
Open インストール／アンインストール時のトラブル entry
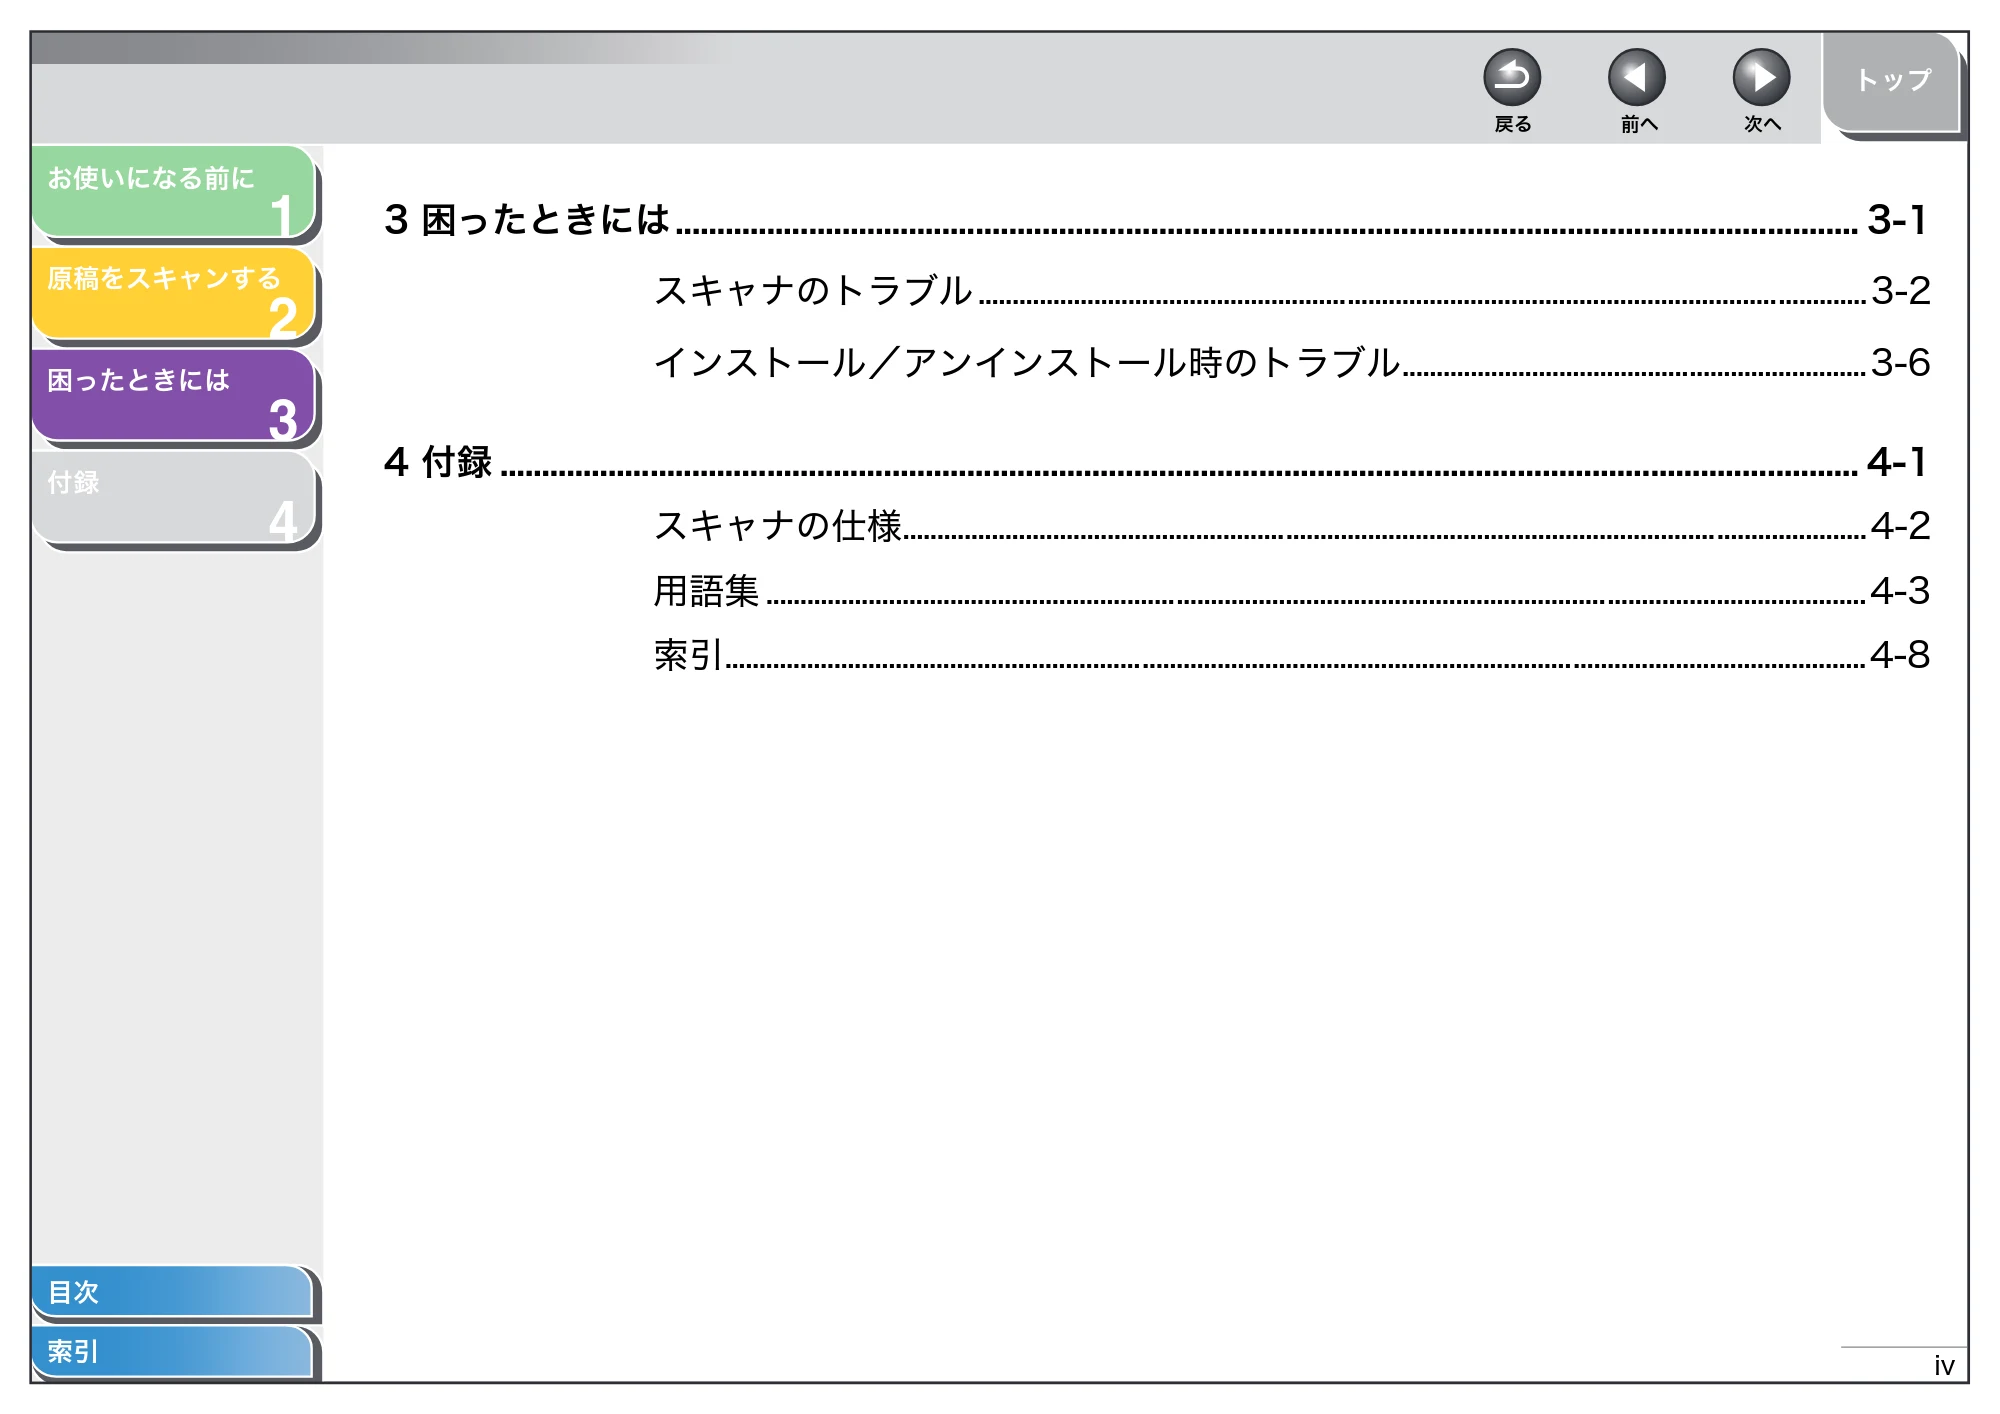point(1027,363)
